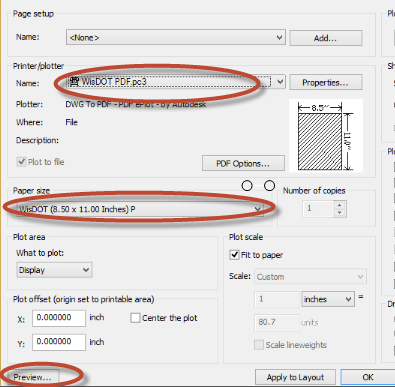Open the Scale Custom dropdown
Image resolution: width=395 pixels, height=387 pixels.
point(310,277)
